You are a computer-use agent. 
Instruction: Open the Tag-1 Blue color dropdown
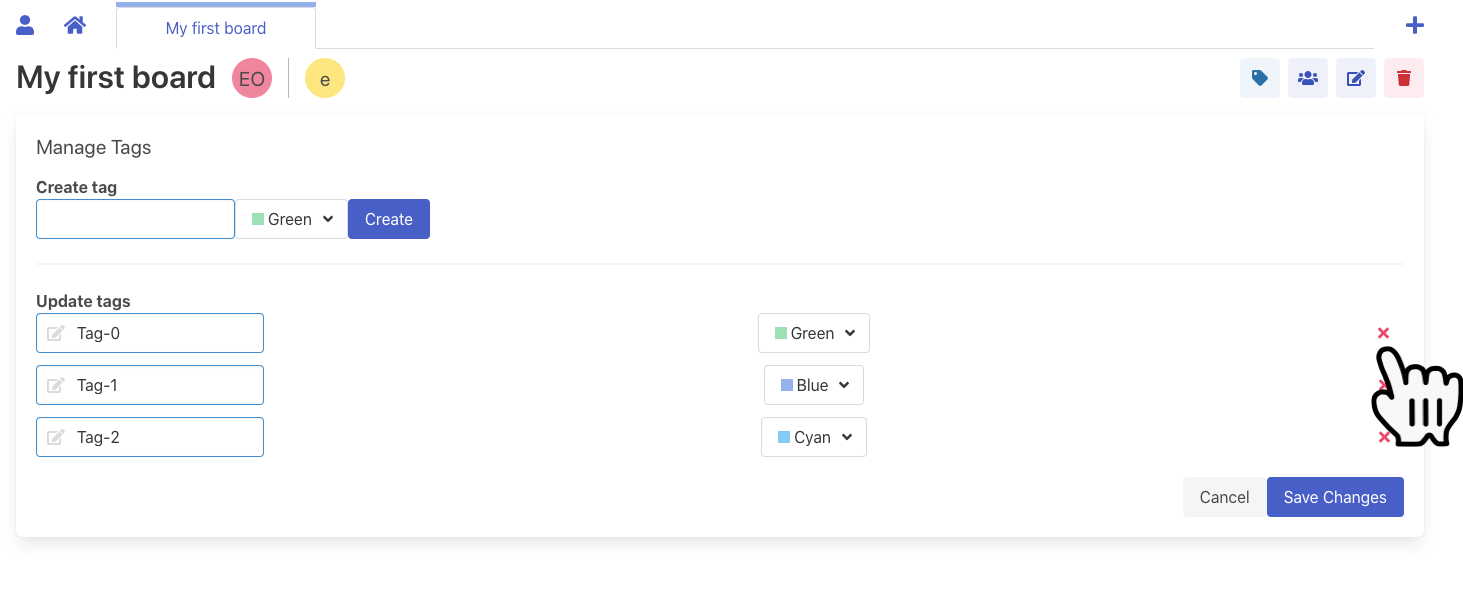point(813,385)
